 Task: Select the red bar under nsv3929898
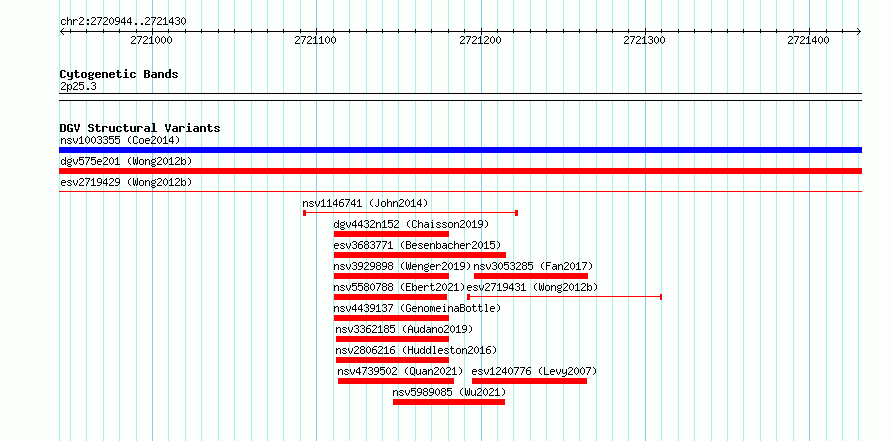[391, 276]
